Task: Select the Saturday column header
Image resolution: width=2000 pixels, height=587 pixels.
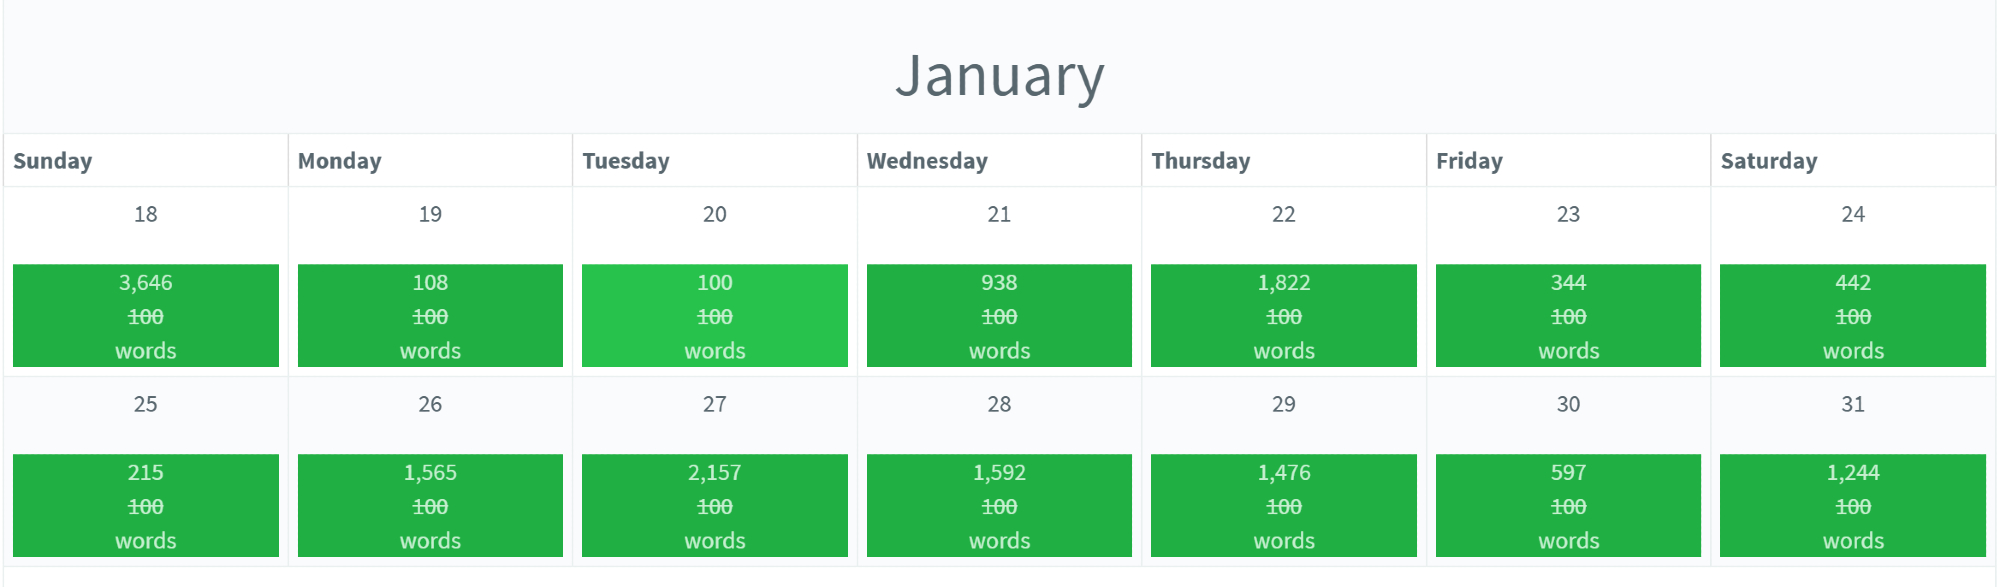Action: pyautogui.click(x=1768, y=161)
